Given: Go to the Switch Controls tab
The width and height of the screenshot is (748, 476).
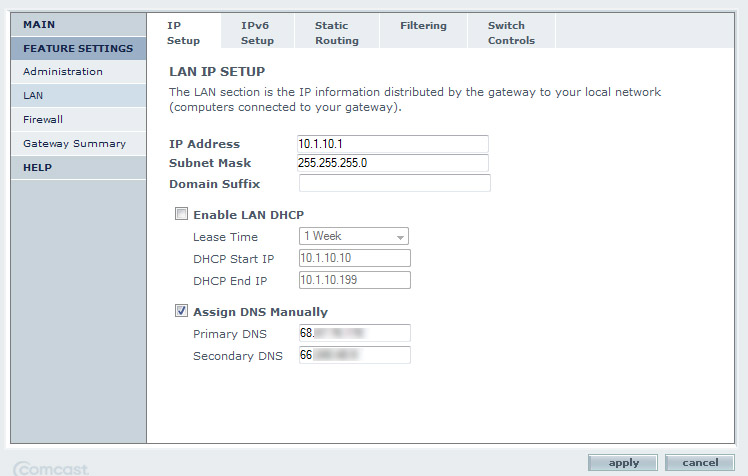Looking at the screenshot, I should click(x=511, y=32).
